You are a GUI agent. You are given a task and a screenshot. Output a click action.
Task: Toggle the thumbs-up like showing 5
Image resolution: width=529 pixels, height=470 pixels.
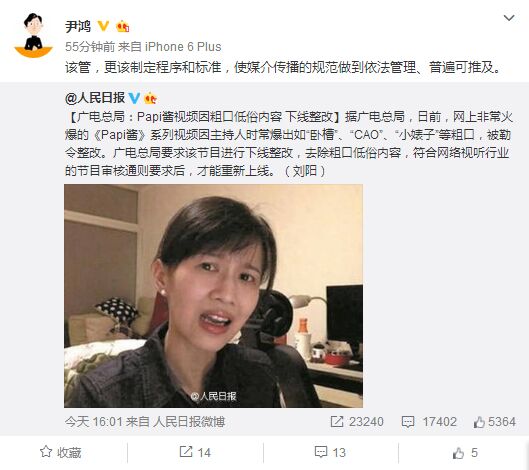click(x=465, y=452)
